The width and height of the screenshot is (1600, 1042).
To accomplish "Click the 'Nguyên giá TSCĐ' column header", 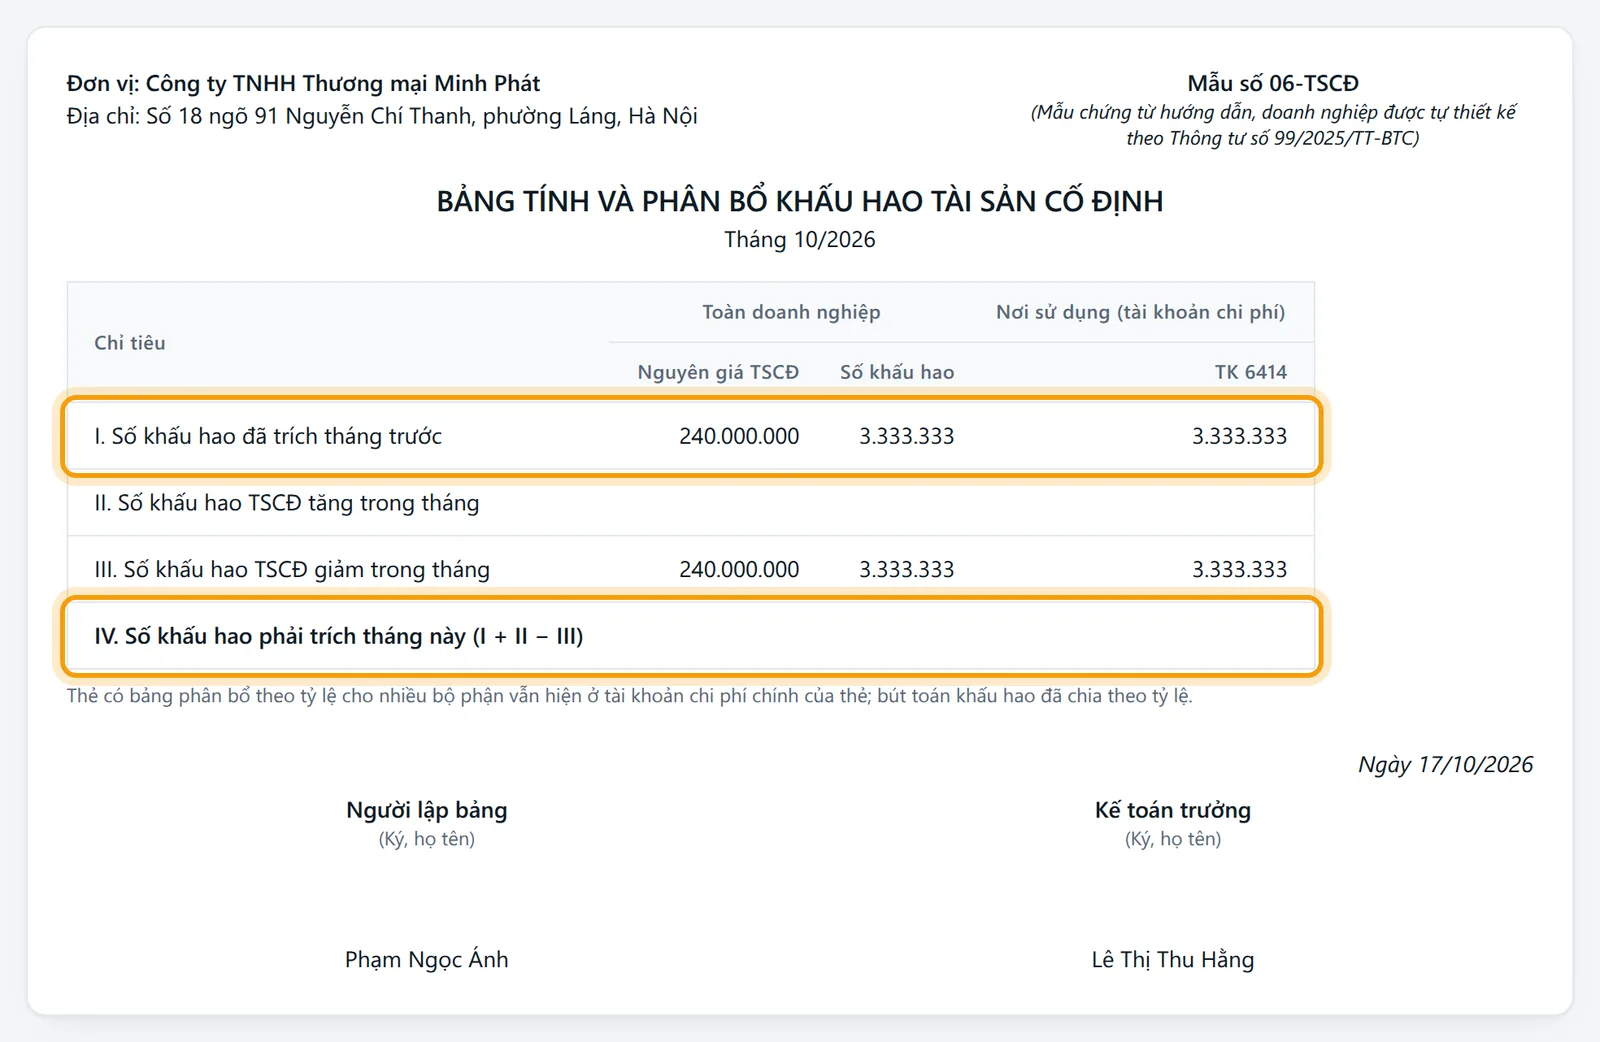I will 718,372.
